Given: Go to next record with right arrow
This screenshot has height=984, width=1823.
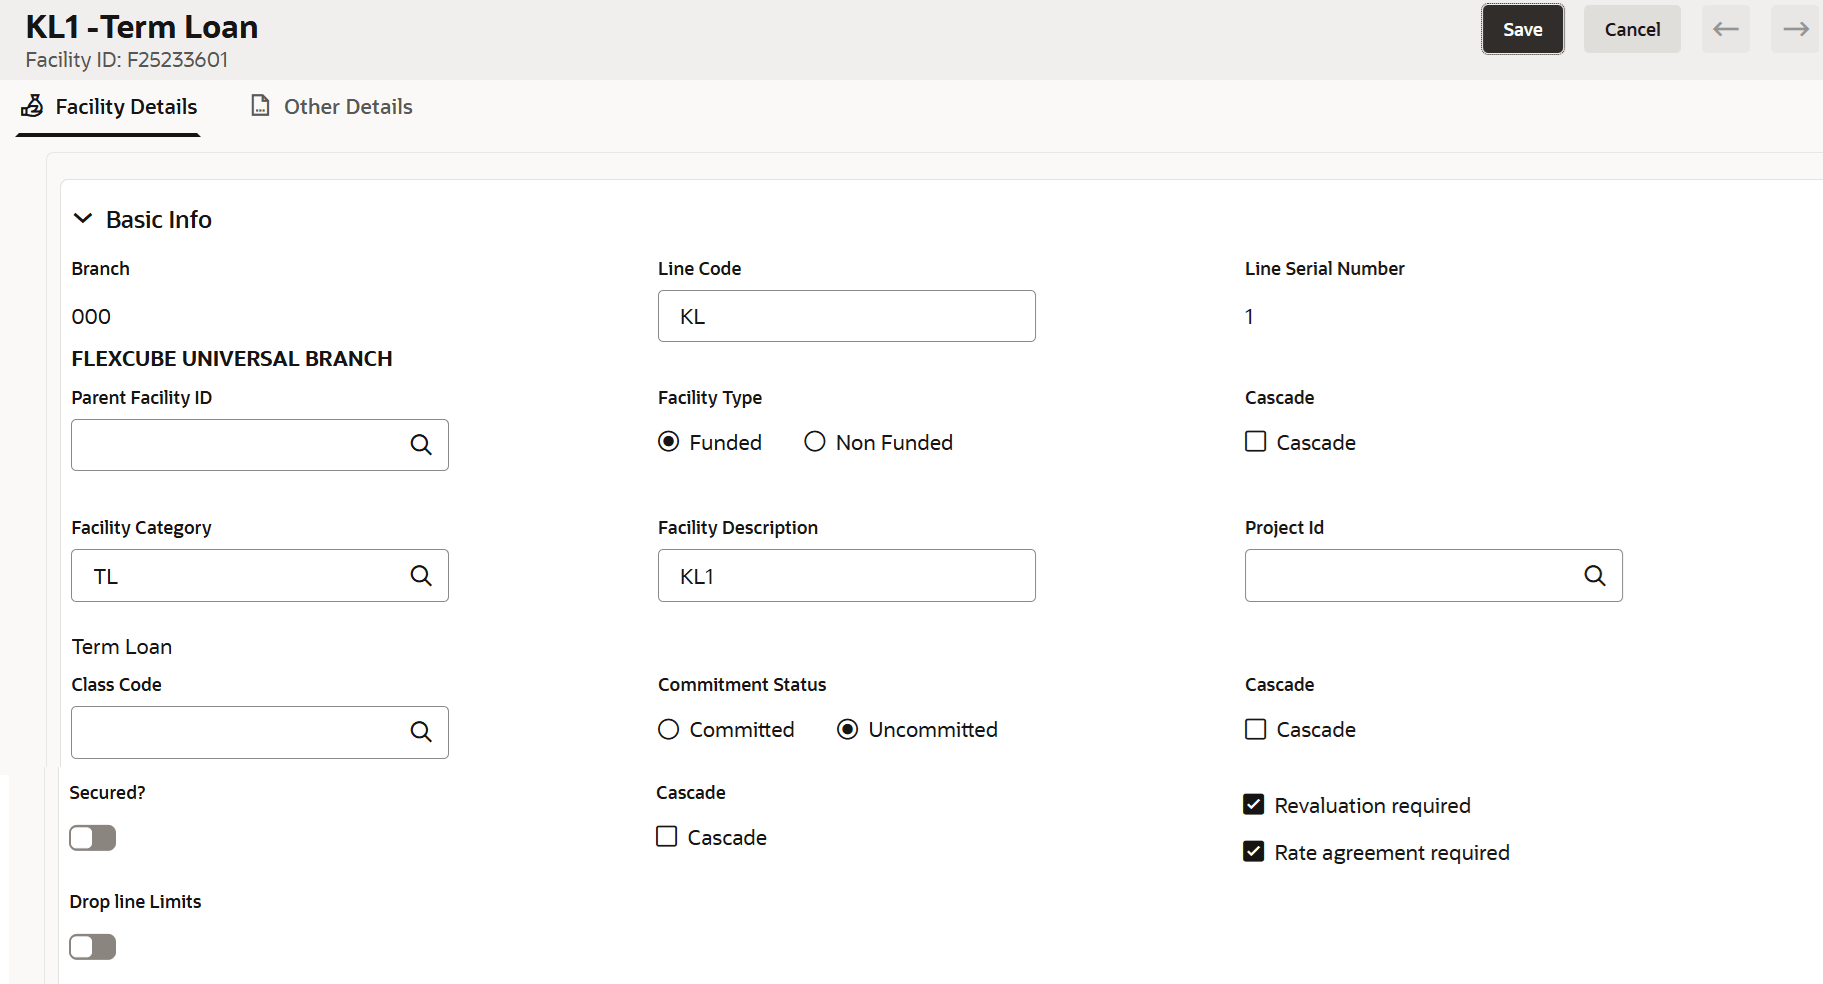Looking at the screenshot, I should coord(1796,29).
